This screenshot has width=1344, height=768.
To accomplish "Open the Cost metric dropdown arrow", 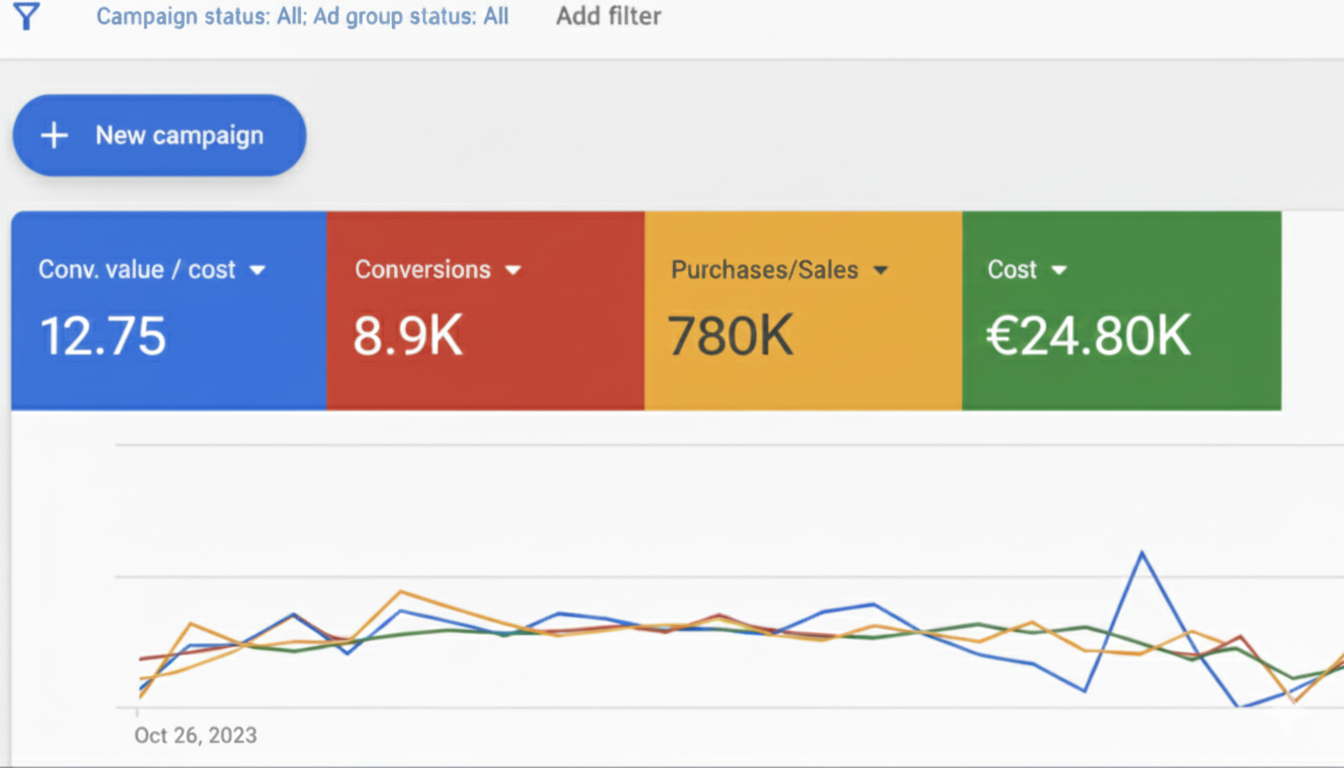I will (1059, 270).
